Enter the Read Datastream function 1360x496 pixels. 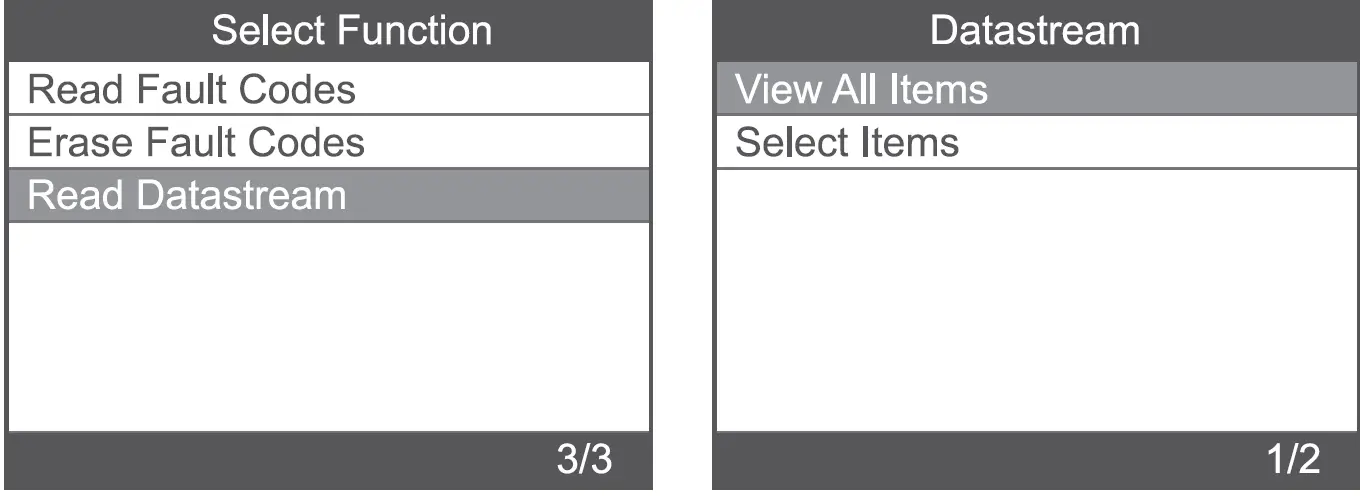187,195
